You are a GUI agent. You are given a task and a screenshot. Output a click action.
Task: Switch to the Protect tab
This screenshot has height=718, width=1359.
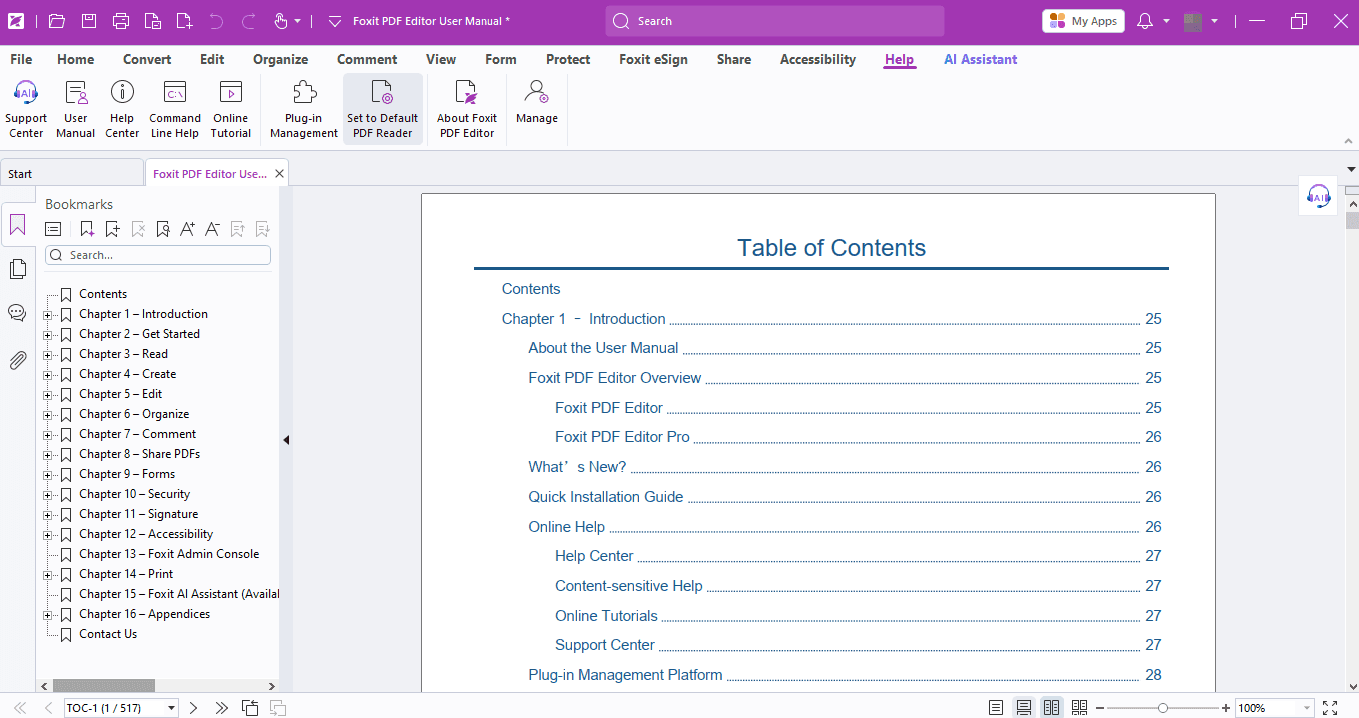pyautogui.click(x=568, y=59)
